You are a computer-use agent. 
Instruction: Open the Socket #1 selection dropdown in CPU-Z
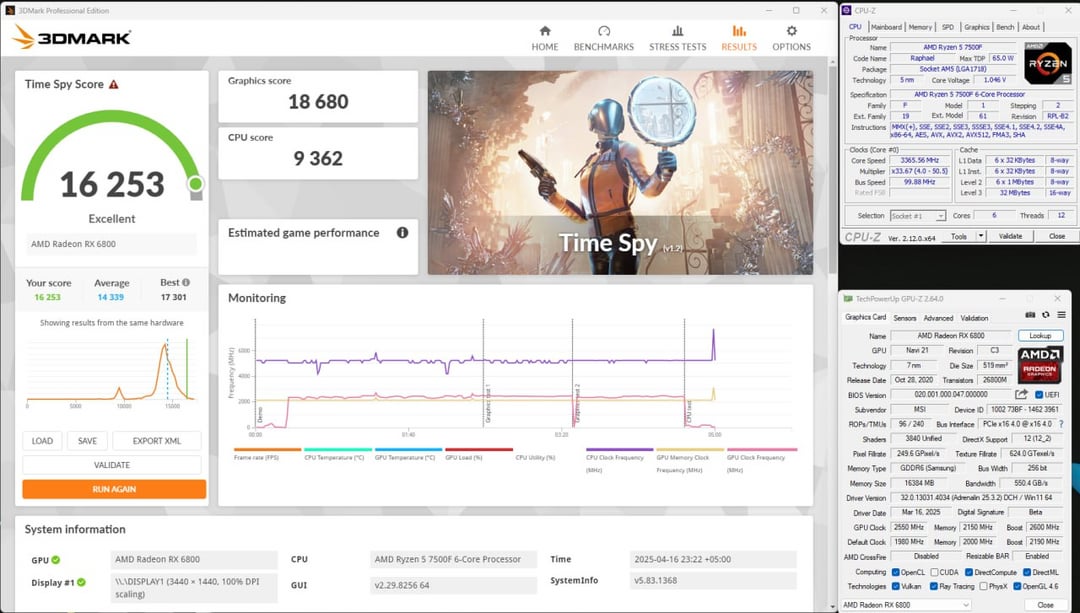917,216
